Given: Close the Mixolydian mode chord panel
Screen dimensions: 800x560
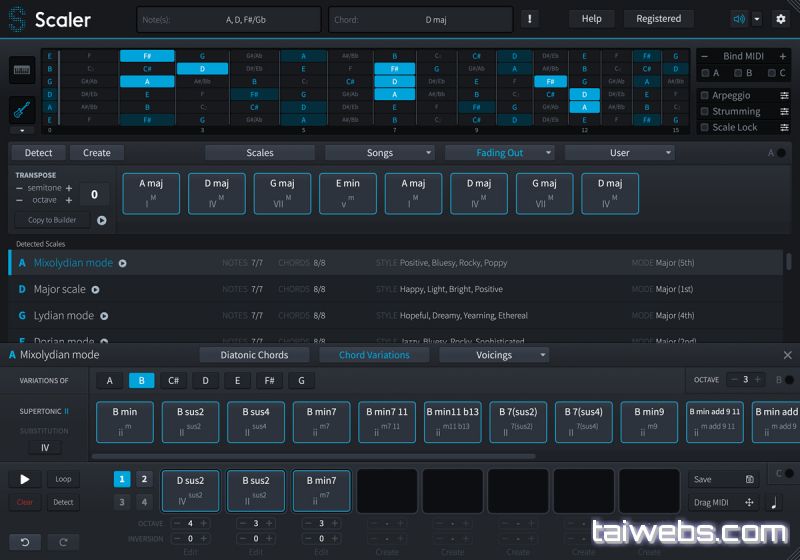Looking at the screenshot, I should point(788,355).
